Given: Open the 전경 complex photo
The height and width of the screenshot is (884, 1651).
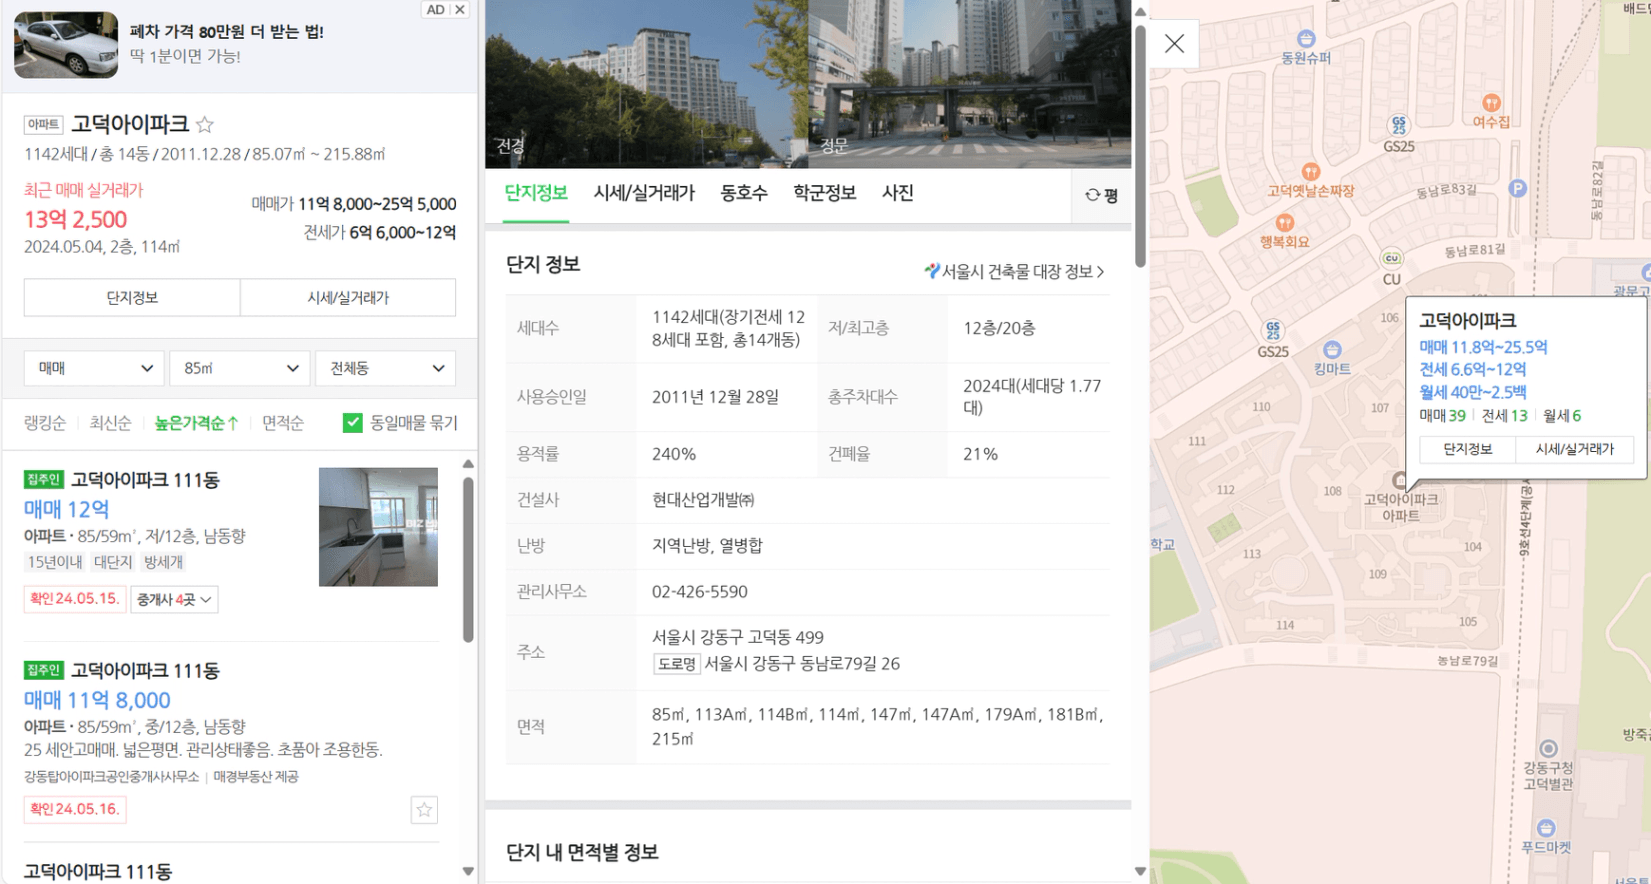Looking at the screenshot, I should point(646,83).
